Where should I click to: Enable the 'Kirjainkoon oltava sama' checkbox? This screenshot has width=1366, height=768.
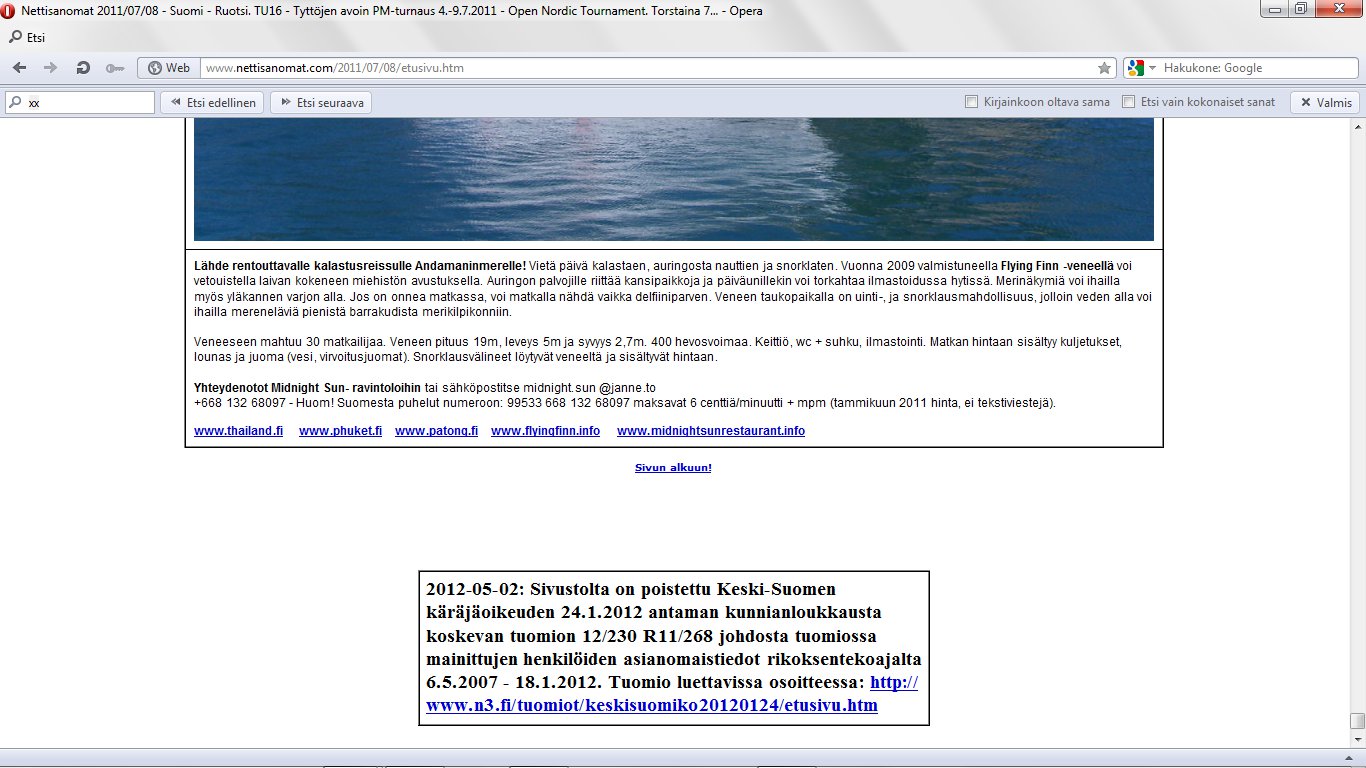coord(971,102)
